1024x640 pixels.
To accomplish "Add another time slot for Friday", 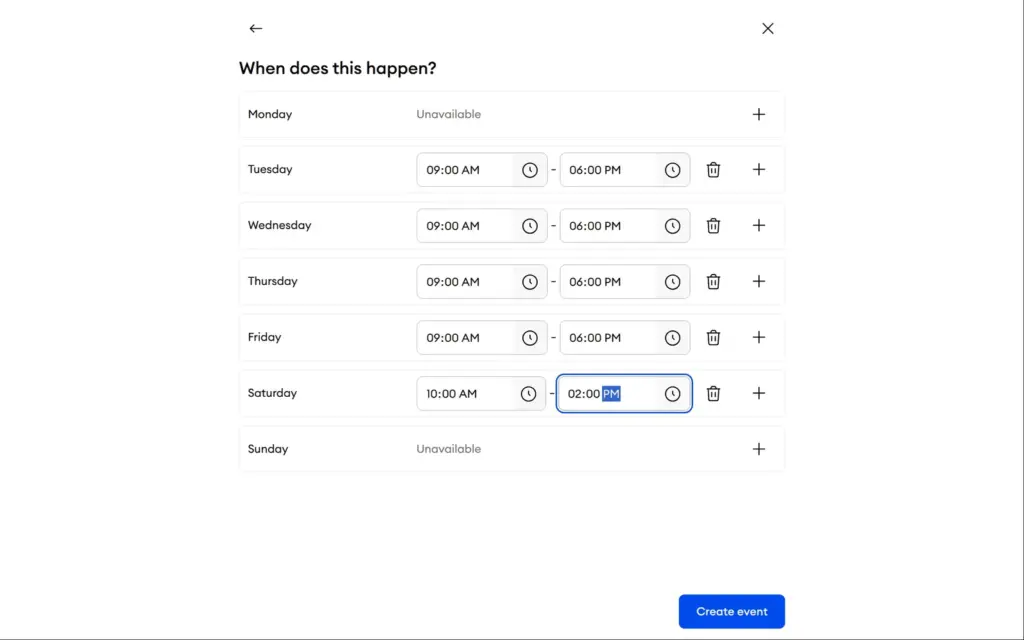I will [x=758, y=338].
